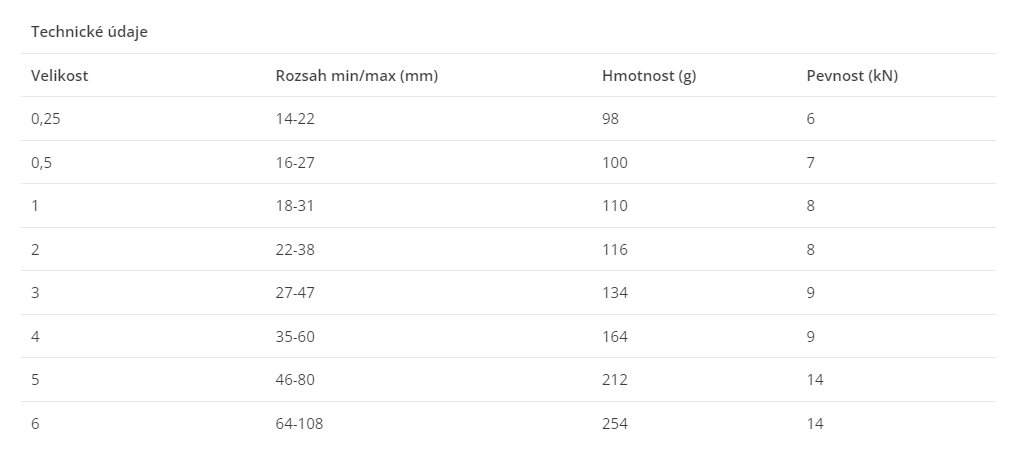Click the Pevnost (kN) column header
1018x462 pixels.
[852, 75]
